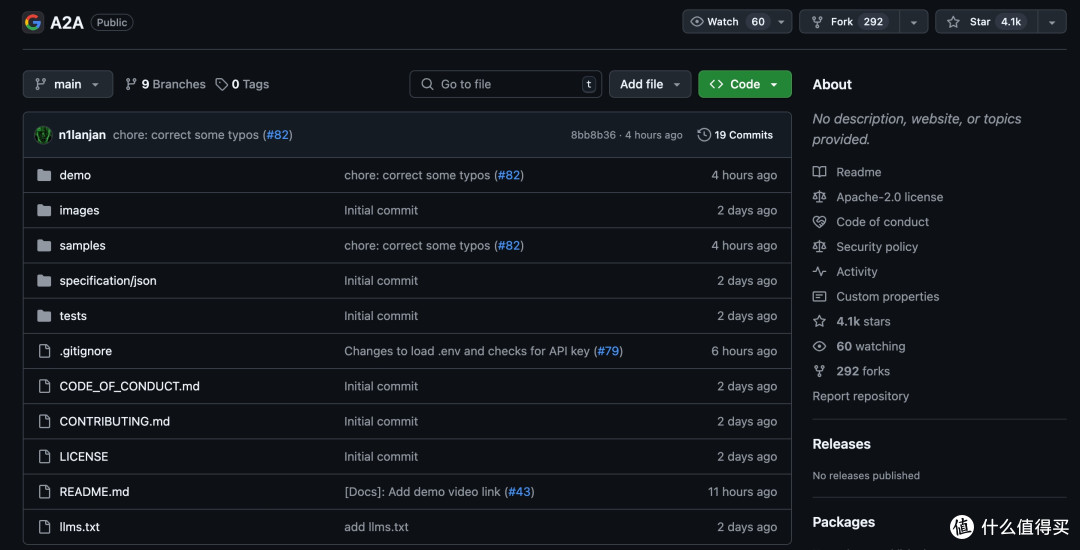1080x550 pixels.
Task: Expand the main branch dropdown
Action: (x=68, y=84)
